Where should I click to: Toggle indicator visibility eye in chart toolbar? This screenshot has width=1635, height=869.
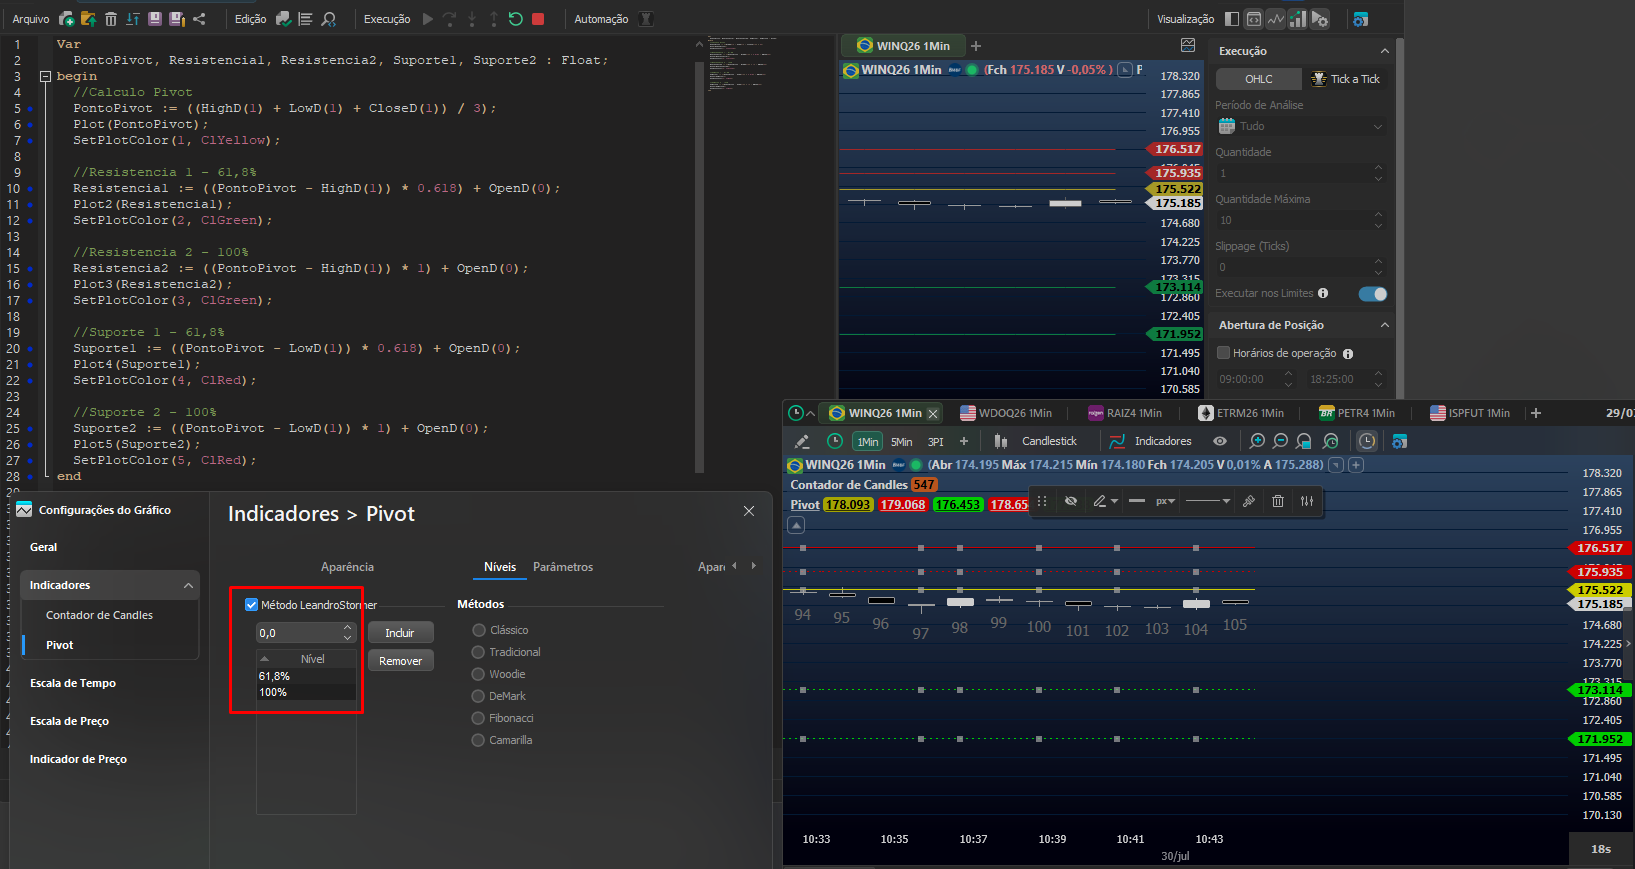point(1220,441)
